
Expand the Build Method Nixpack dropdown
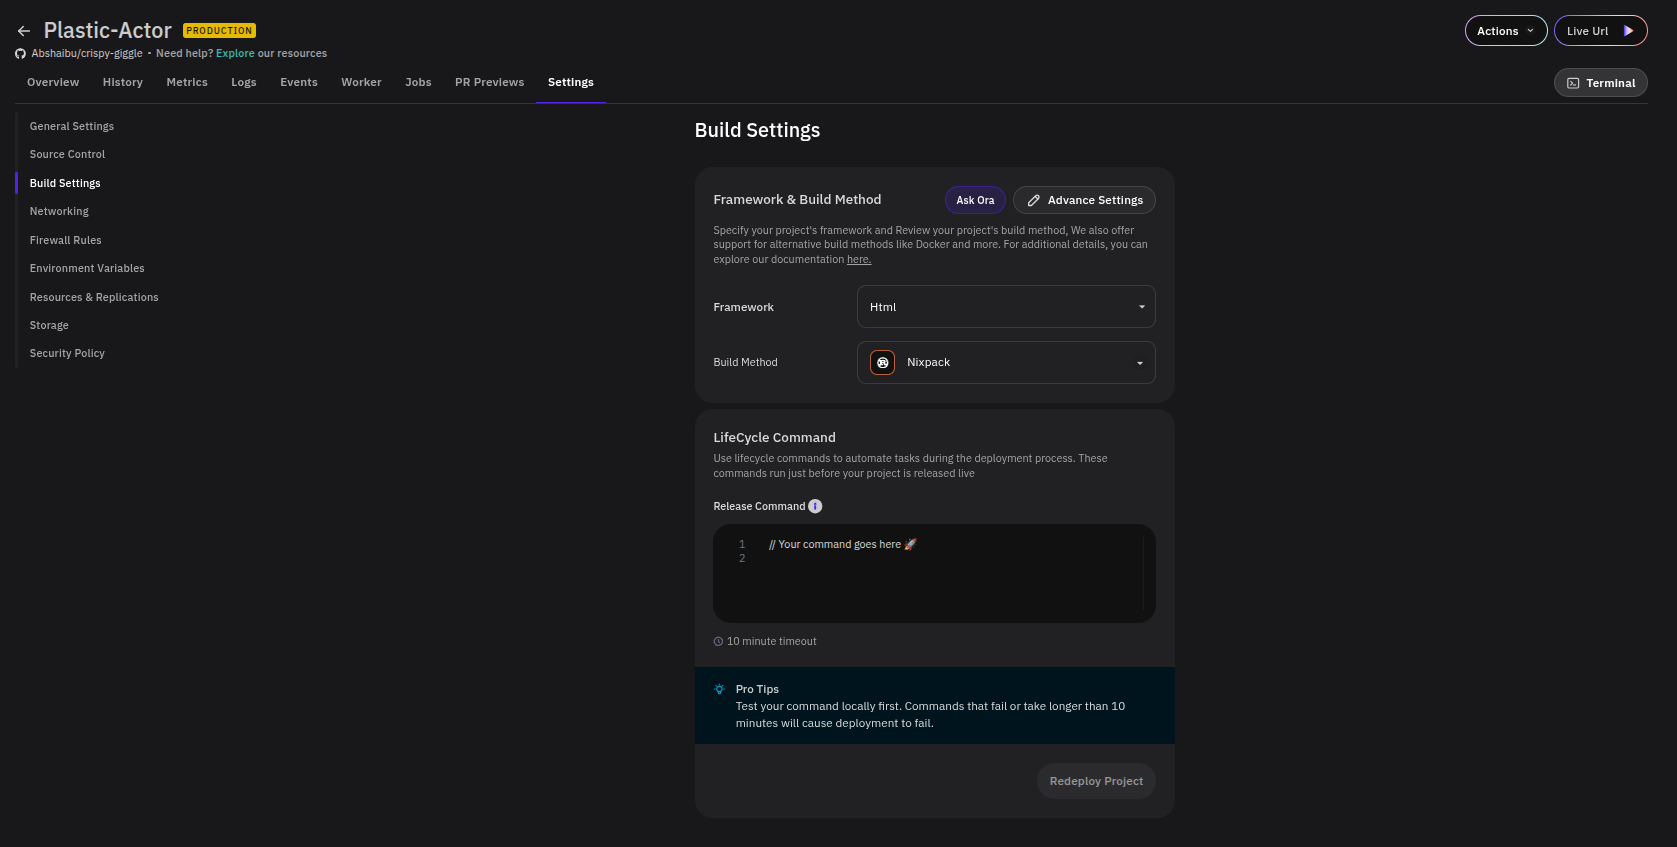click(1006, 362)
